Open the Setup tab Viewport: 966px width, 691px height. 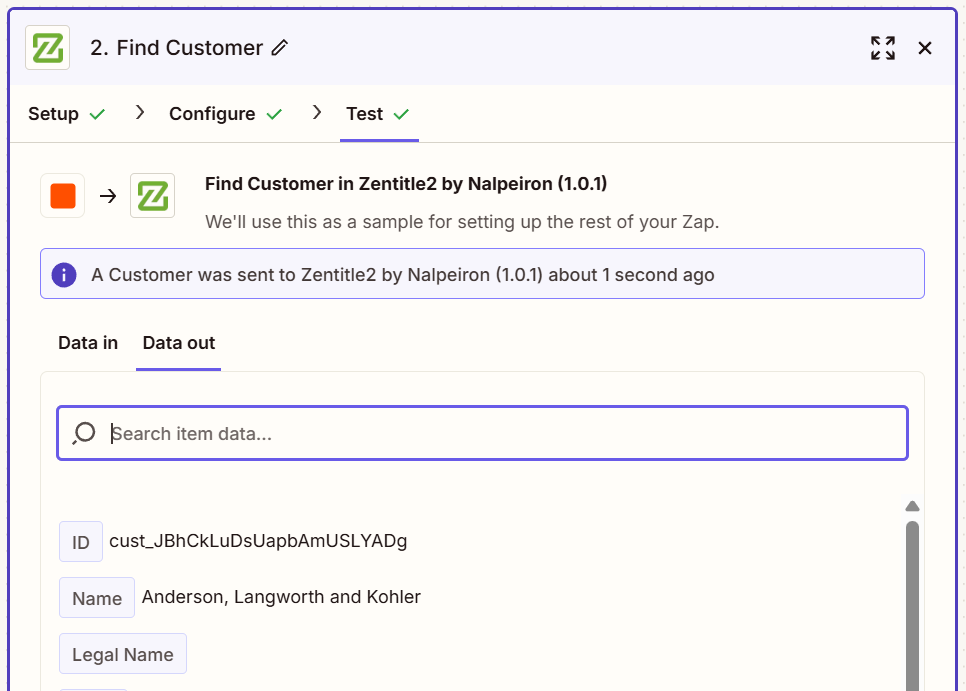(x=54, y=114)
